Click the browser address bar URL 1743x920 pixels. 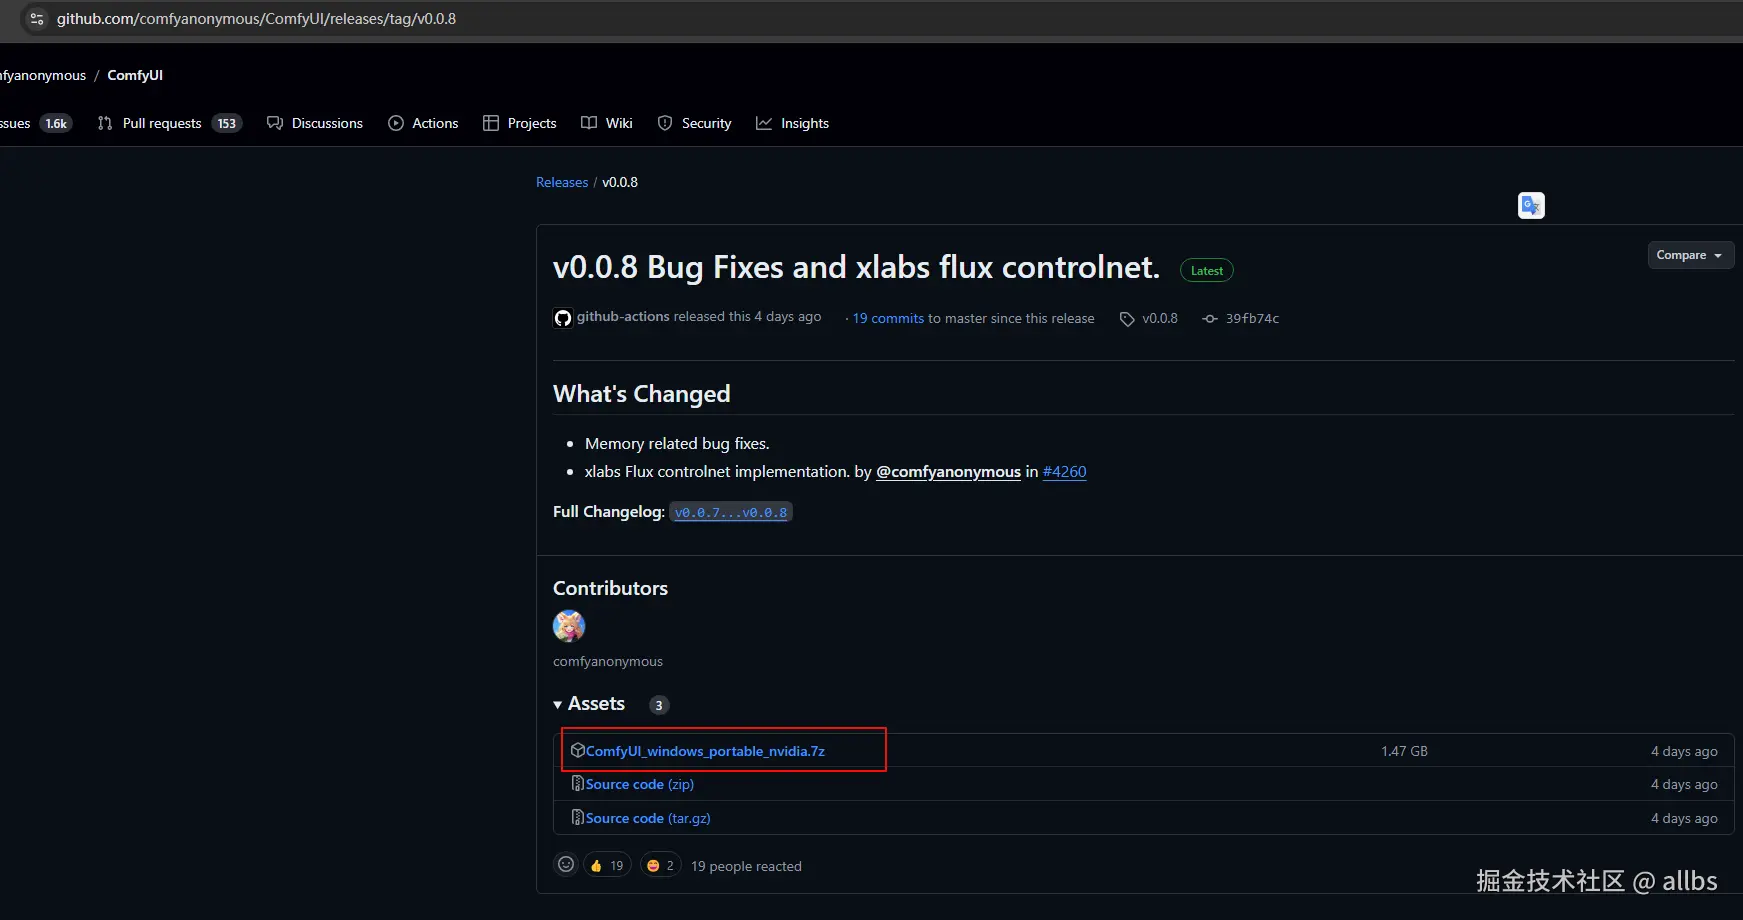tap(256, 19)
